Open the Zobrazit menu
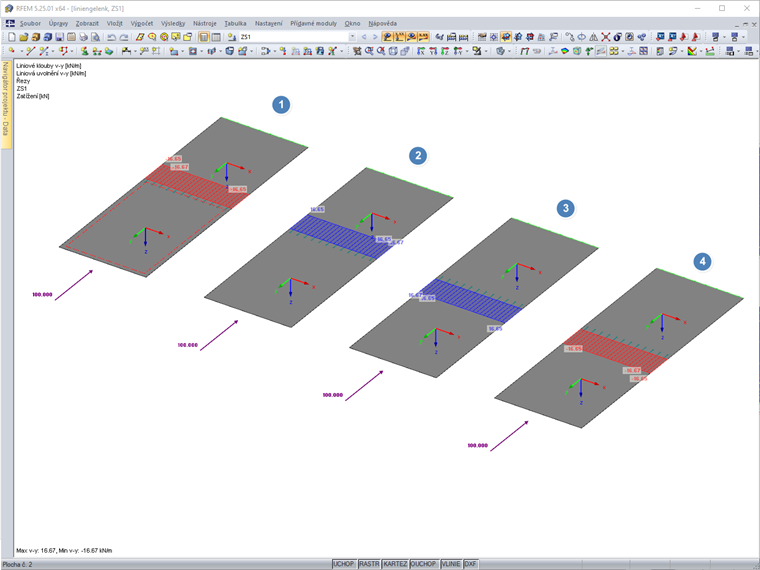This screenshot has height=570, width=760. (x=87, y=23)
